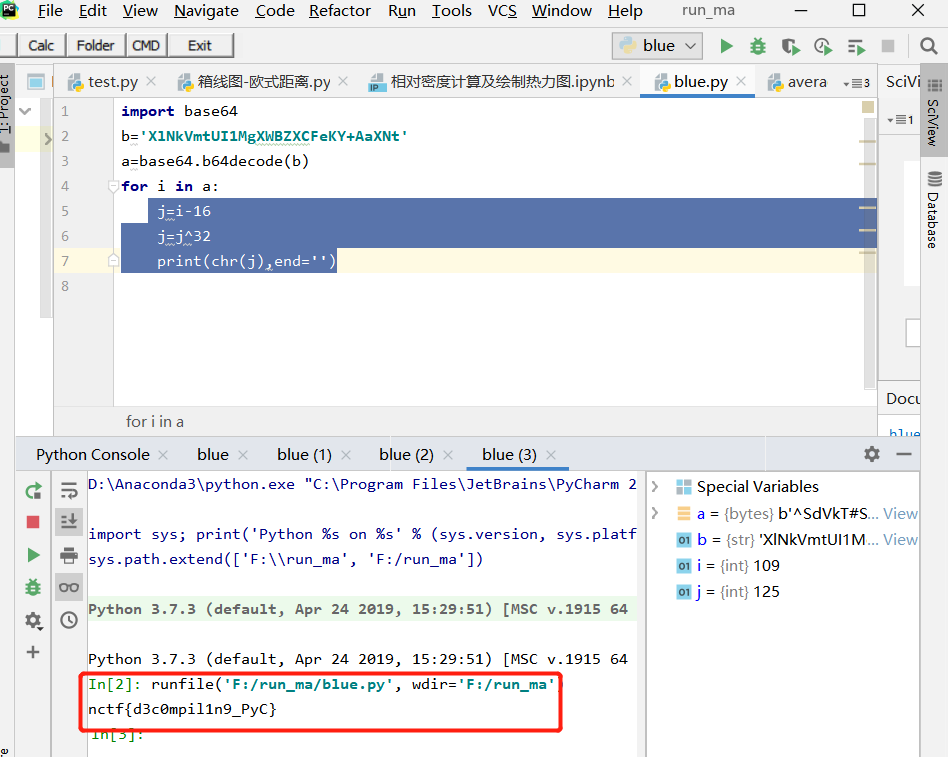Open the Window menu

[x=562, y=11]
